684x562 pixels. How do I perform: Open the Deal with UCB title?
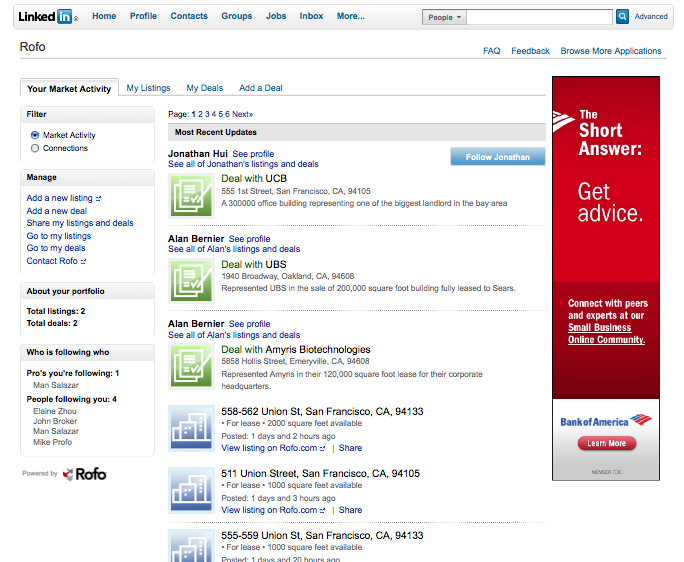[x=254, y=178]
